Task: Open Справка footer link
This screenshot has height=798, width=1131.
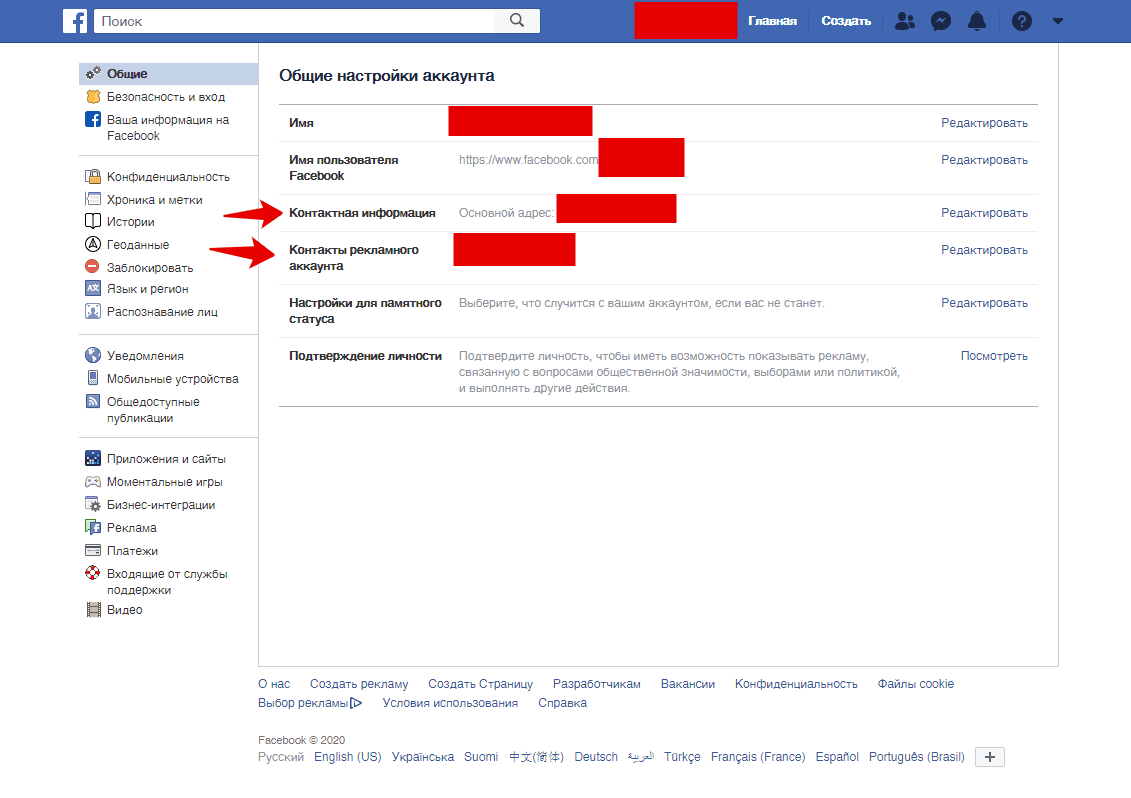Action: [x=563, y=703]
